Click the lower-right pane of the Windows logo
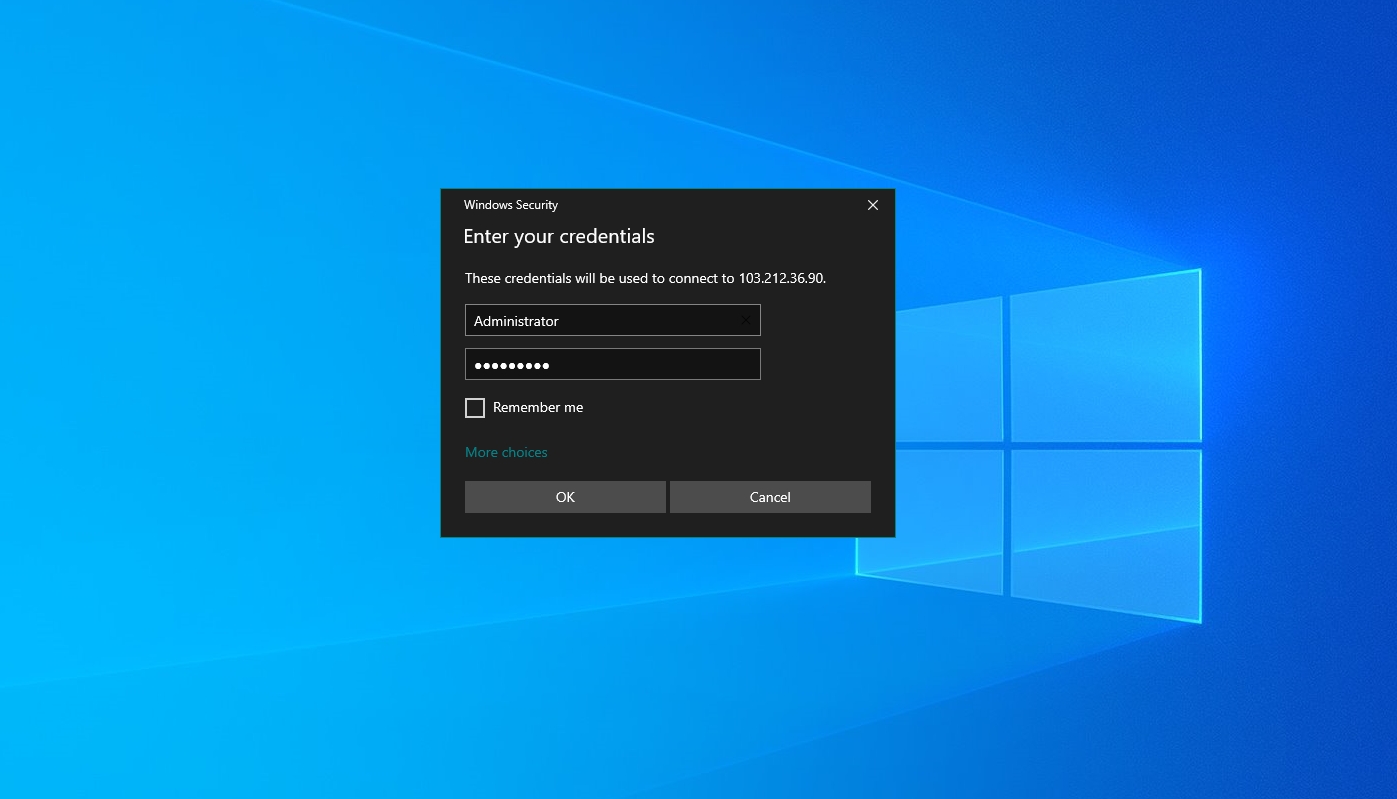This screenshot has width=1397, height=799. coord(1105,530)
